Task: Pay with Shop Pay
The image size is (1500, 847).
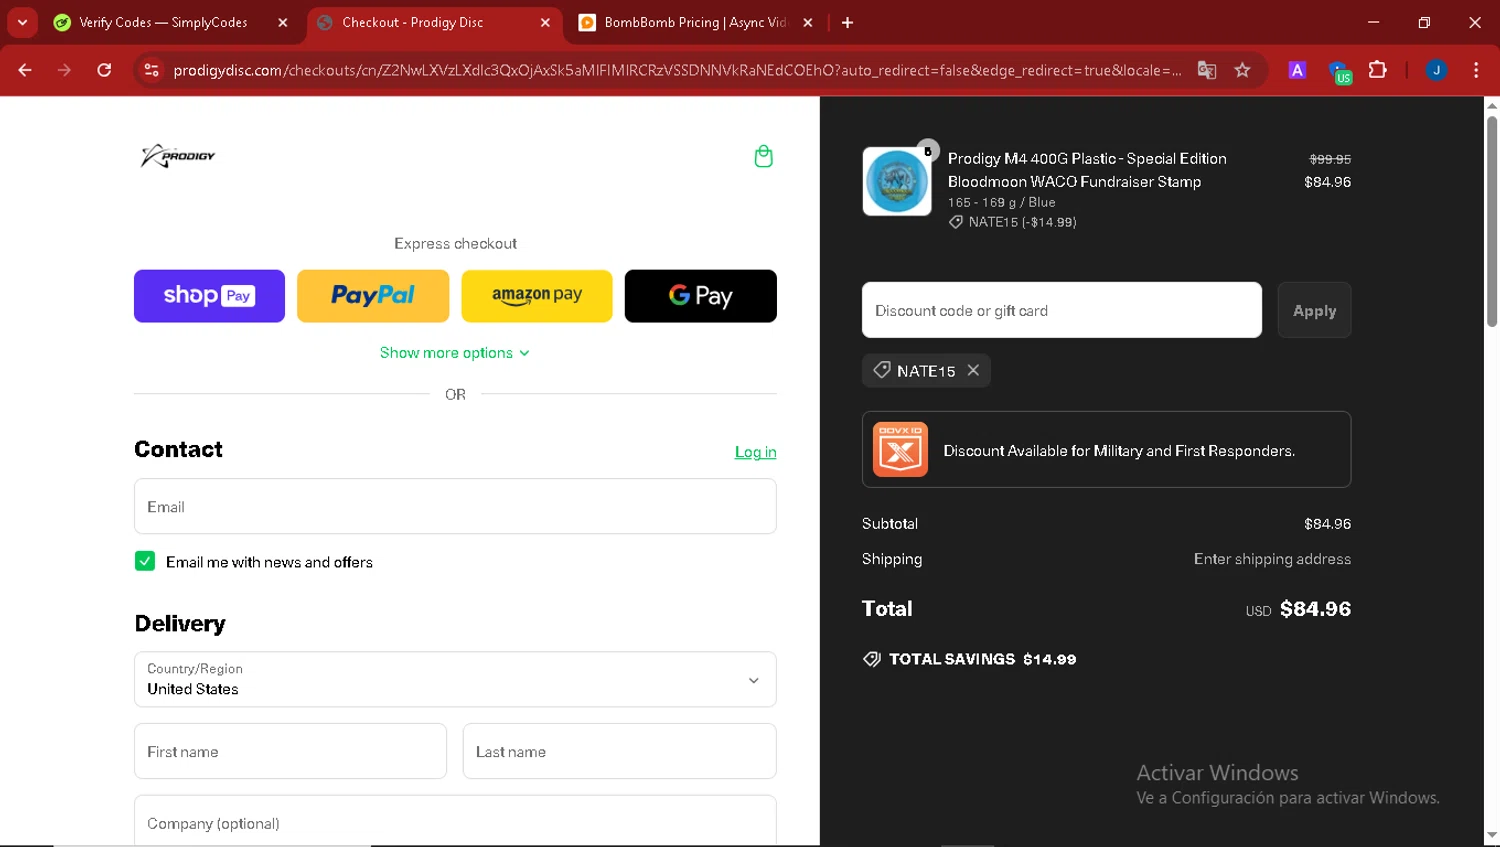Action: (x=209, y=296)
